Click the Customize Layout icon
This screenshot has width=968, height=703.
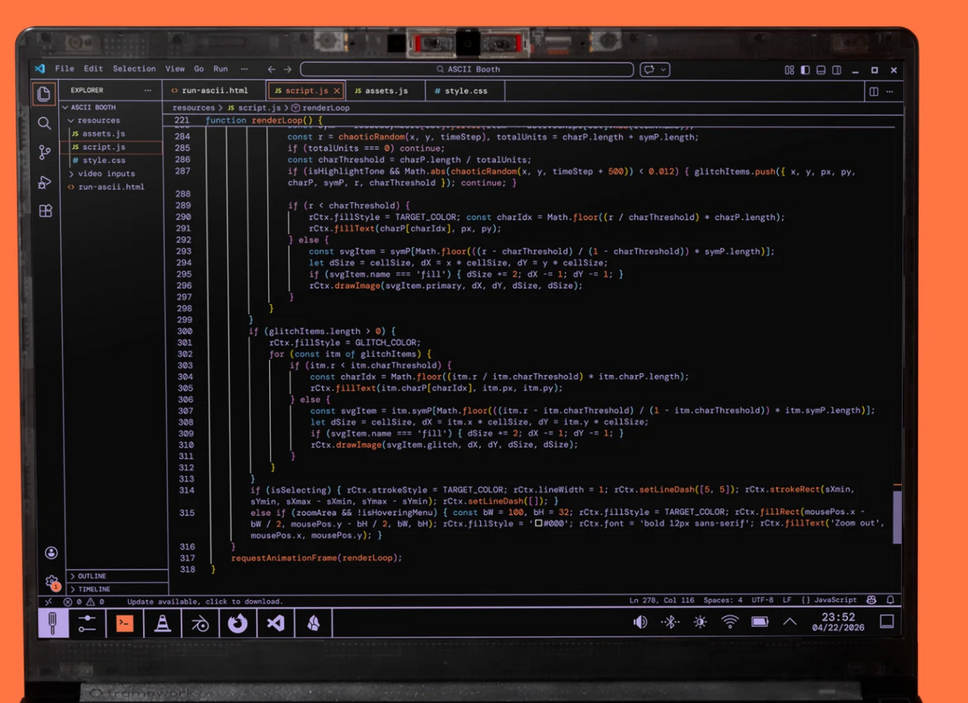pyautogui.click(x=789, y=70)
